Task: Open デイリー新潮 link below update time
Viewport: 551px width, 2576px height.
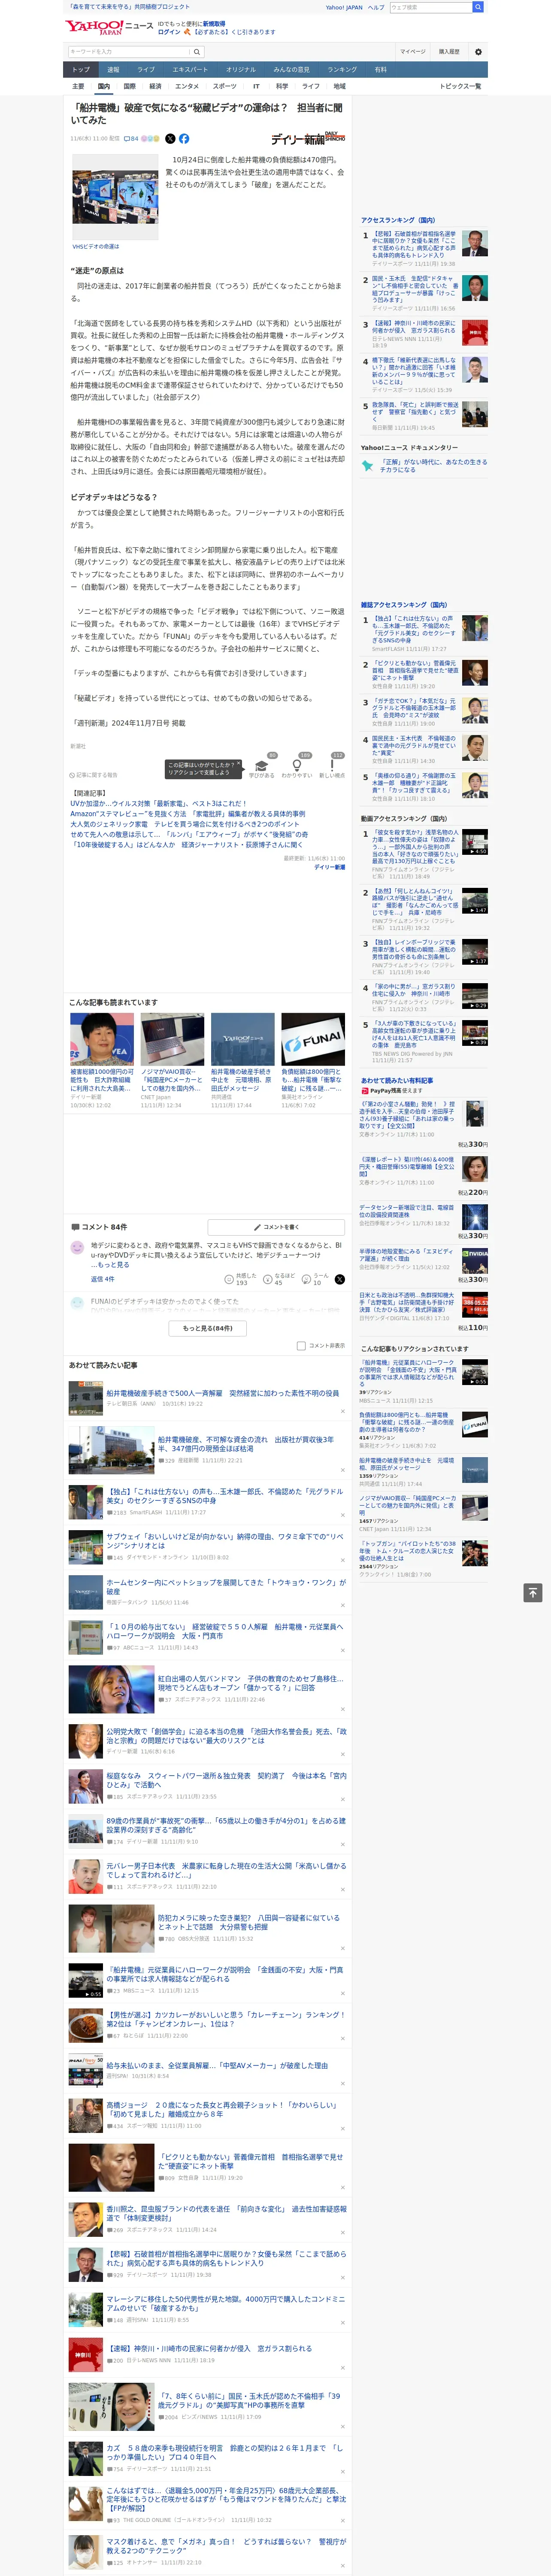Action: 329,867
